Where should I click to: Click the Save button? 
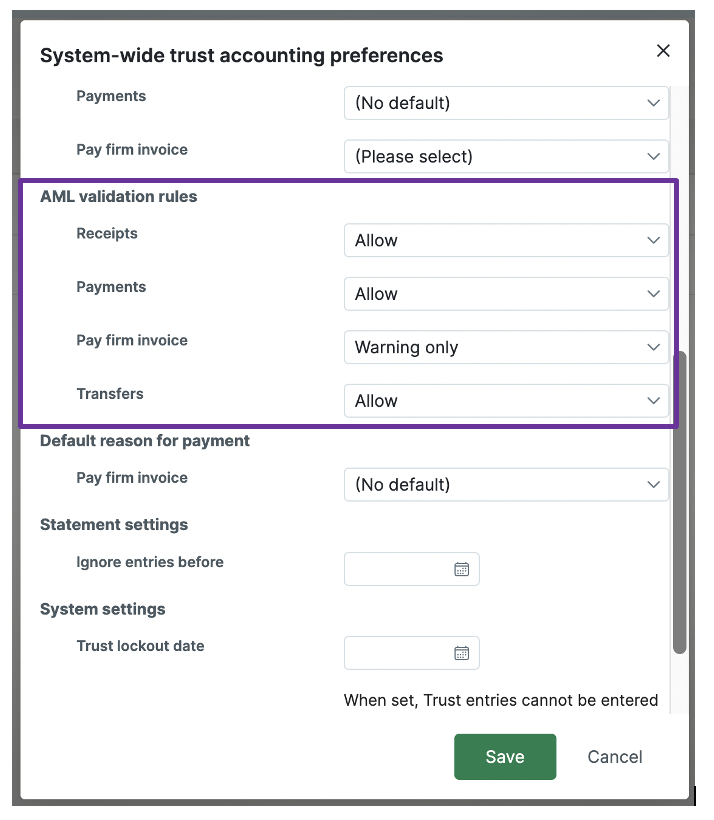[x=505, y=757]
